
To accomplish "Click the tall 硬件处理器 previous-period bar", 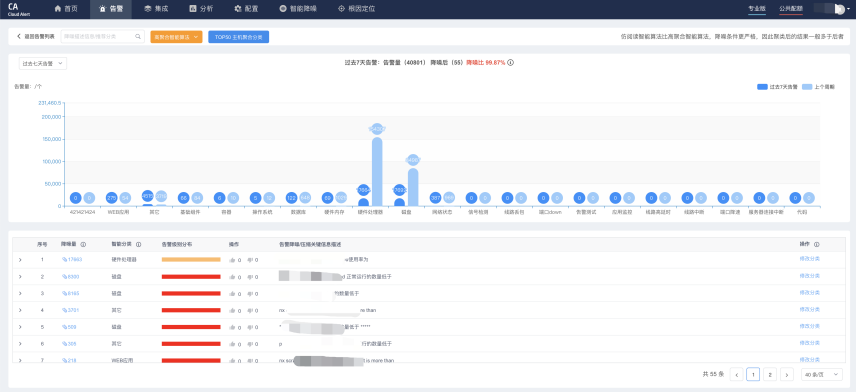I will pos(377,171).
